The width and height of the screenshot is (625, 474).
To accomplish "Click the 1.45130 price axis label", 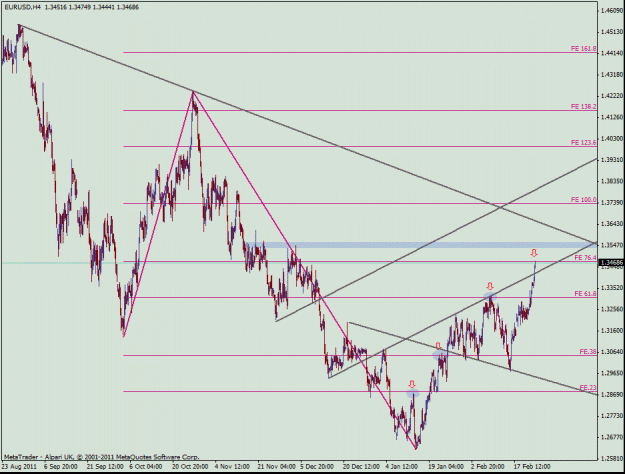I will [612, 31].
